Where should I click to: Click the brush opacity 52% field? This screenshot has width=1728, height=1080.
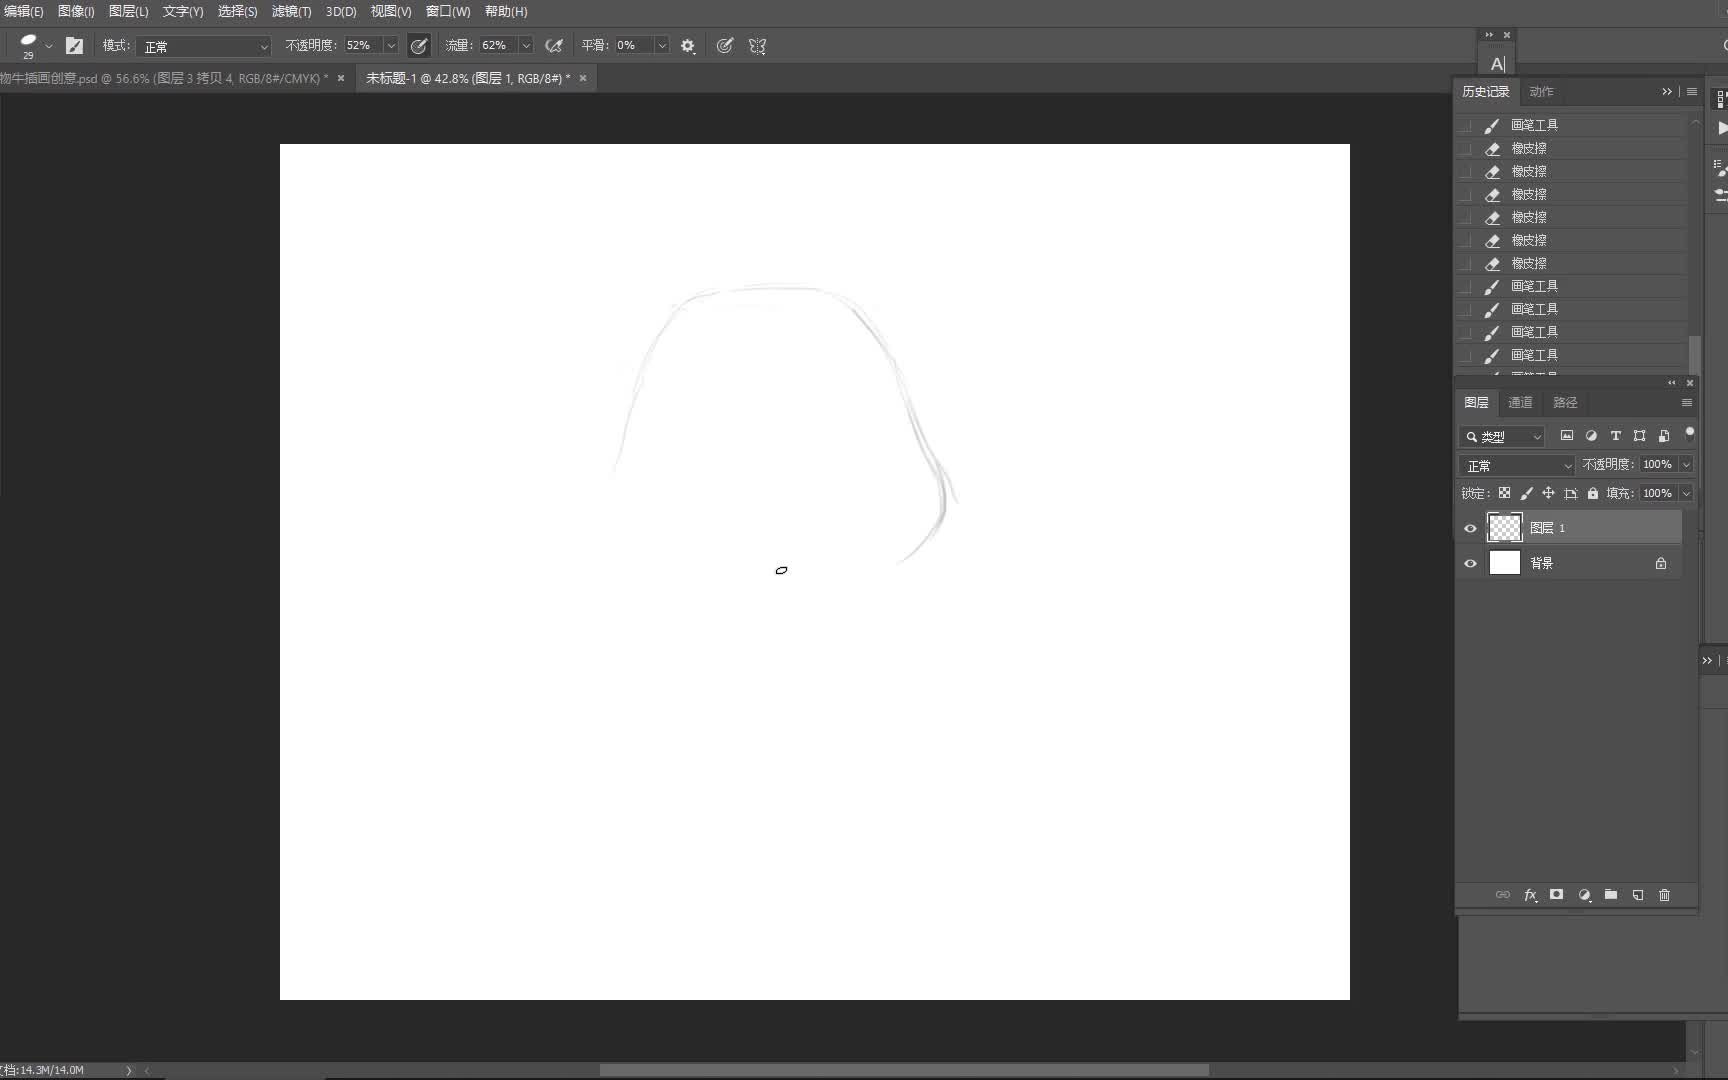(x=361, y=46)
